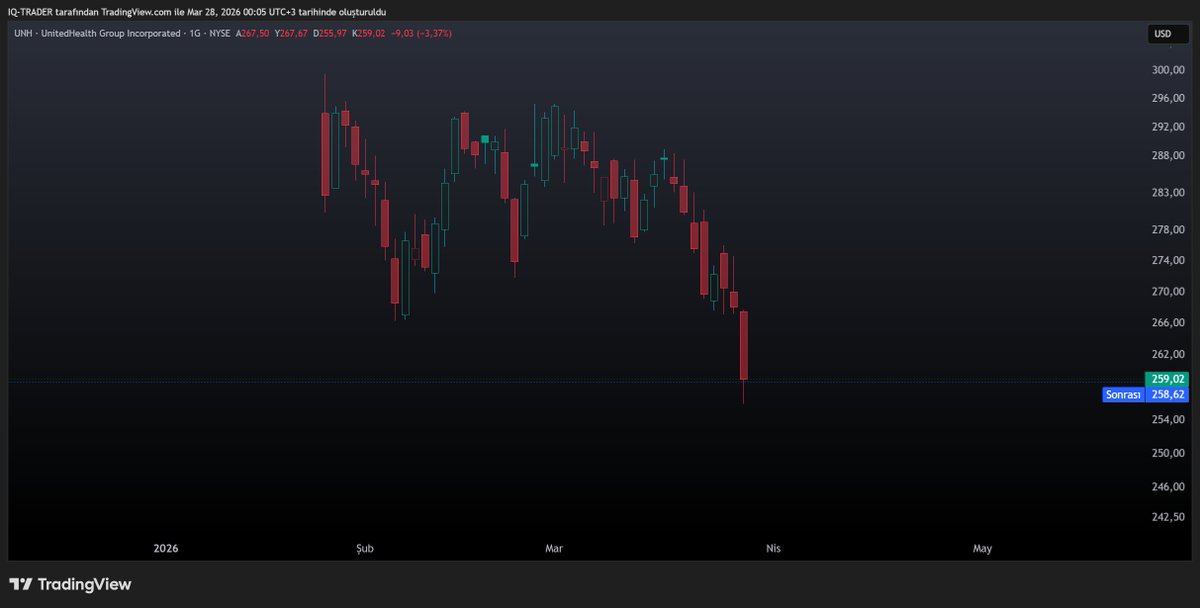Click the May label on the time axis
This screenshot has width=1200, height=608.
982,548
